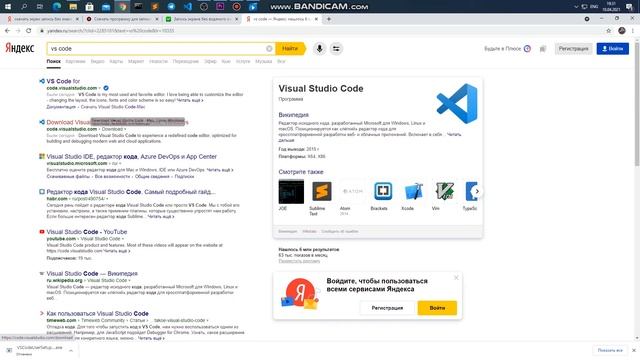Open advanced search filter settings
The image size is (640, 360).
click(x=336, y=49)
